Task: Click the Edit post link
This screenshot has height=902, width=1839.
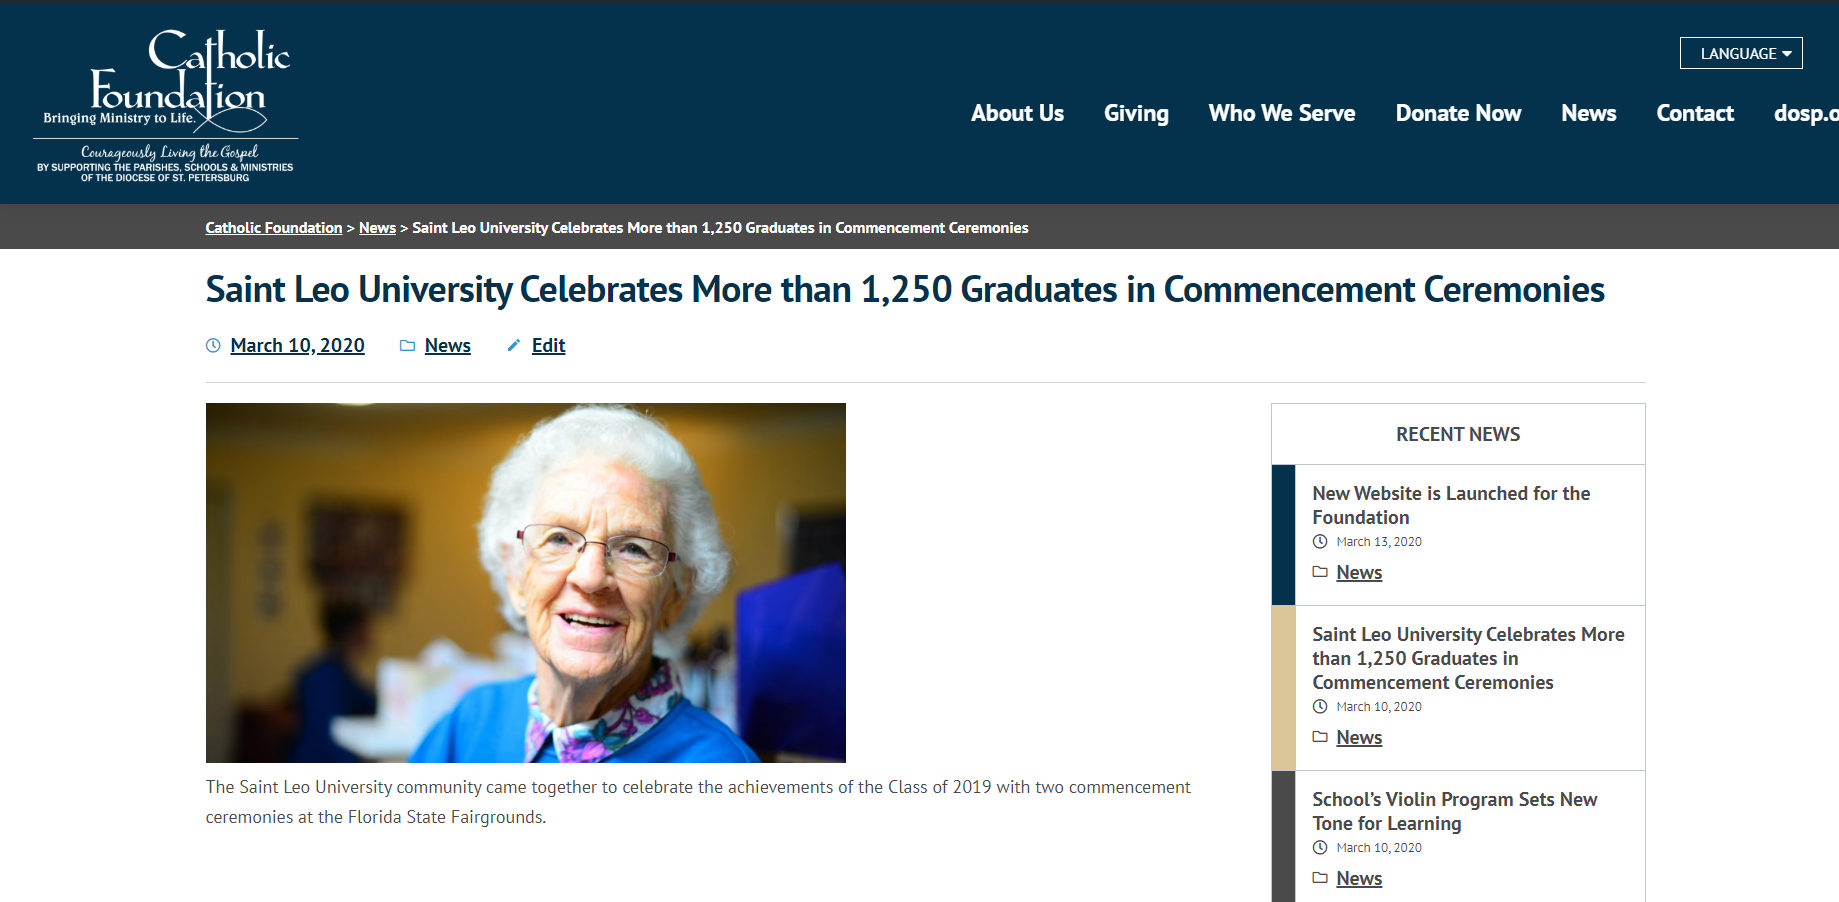Action: point(548,346)
